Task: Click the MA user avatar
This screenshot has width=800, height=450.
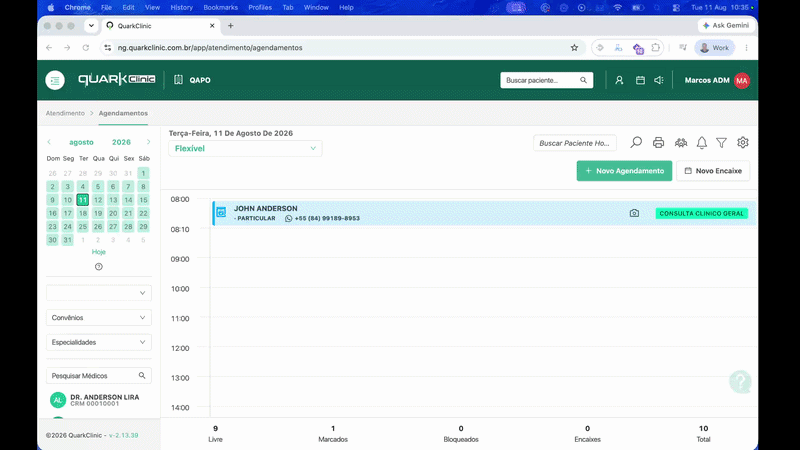Action: pyautogui.click(x=742, y=80)
